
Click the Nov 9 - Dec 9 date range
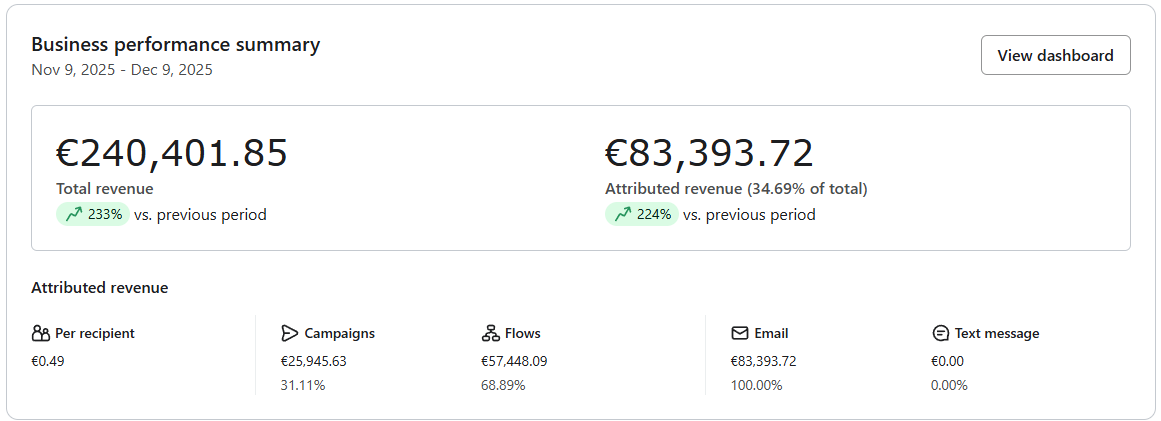(121, 70)
